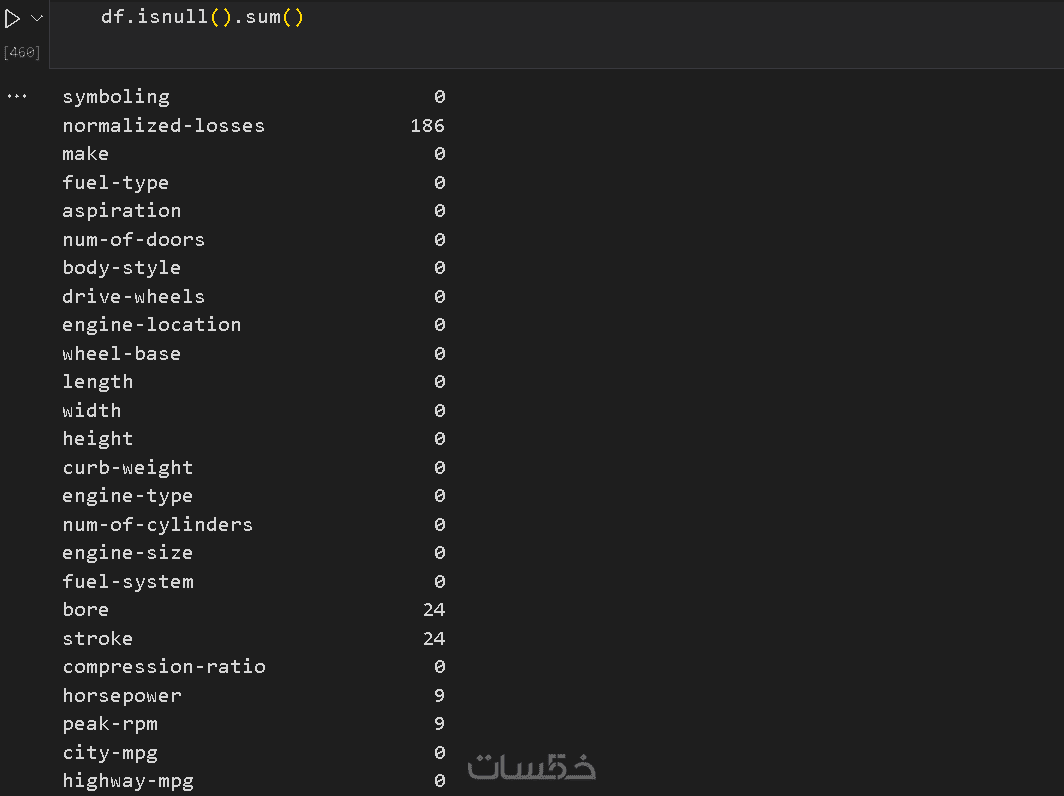Click the bore row label
1064x796 pixels.
point(85,610)
